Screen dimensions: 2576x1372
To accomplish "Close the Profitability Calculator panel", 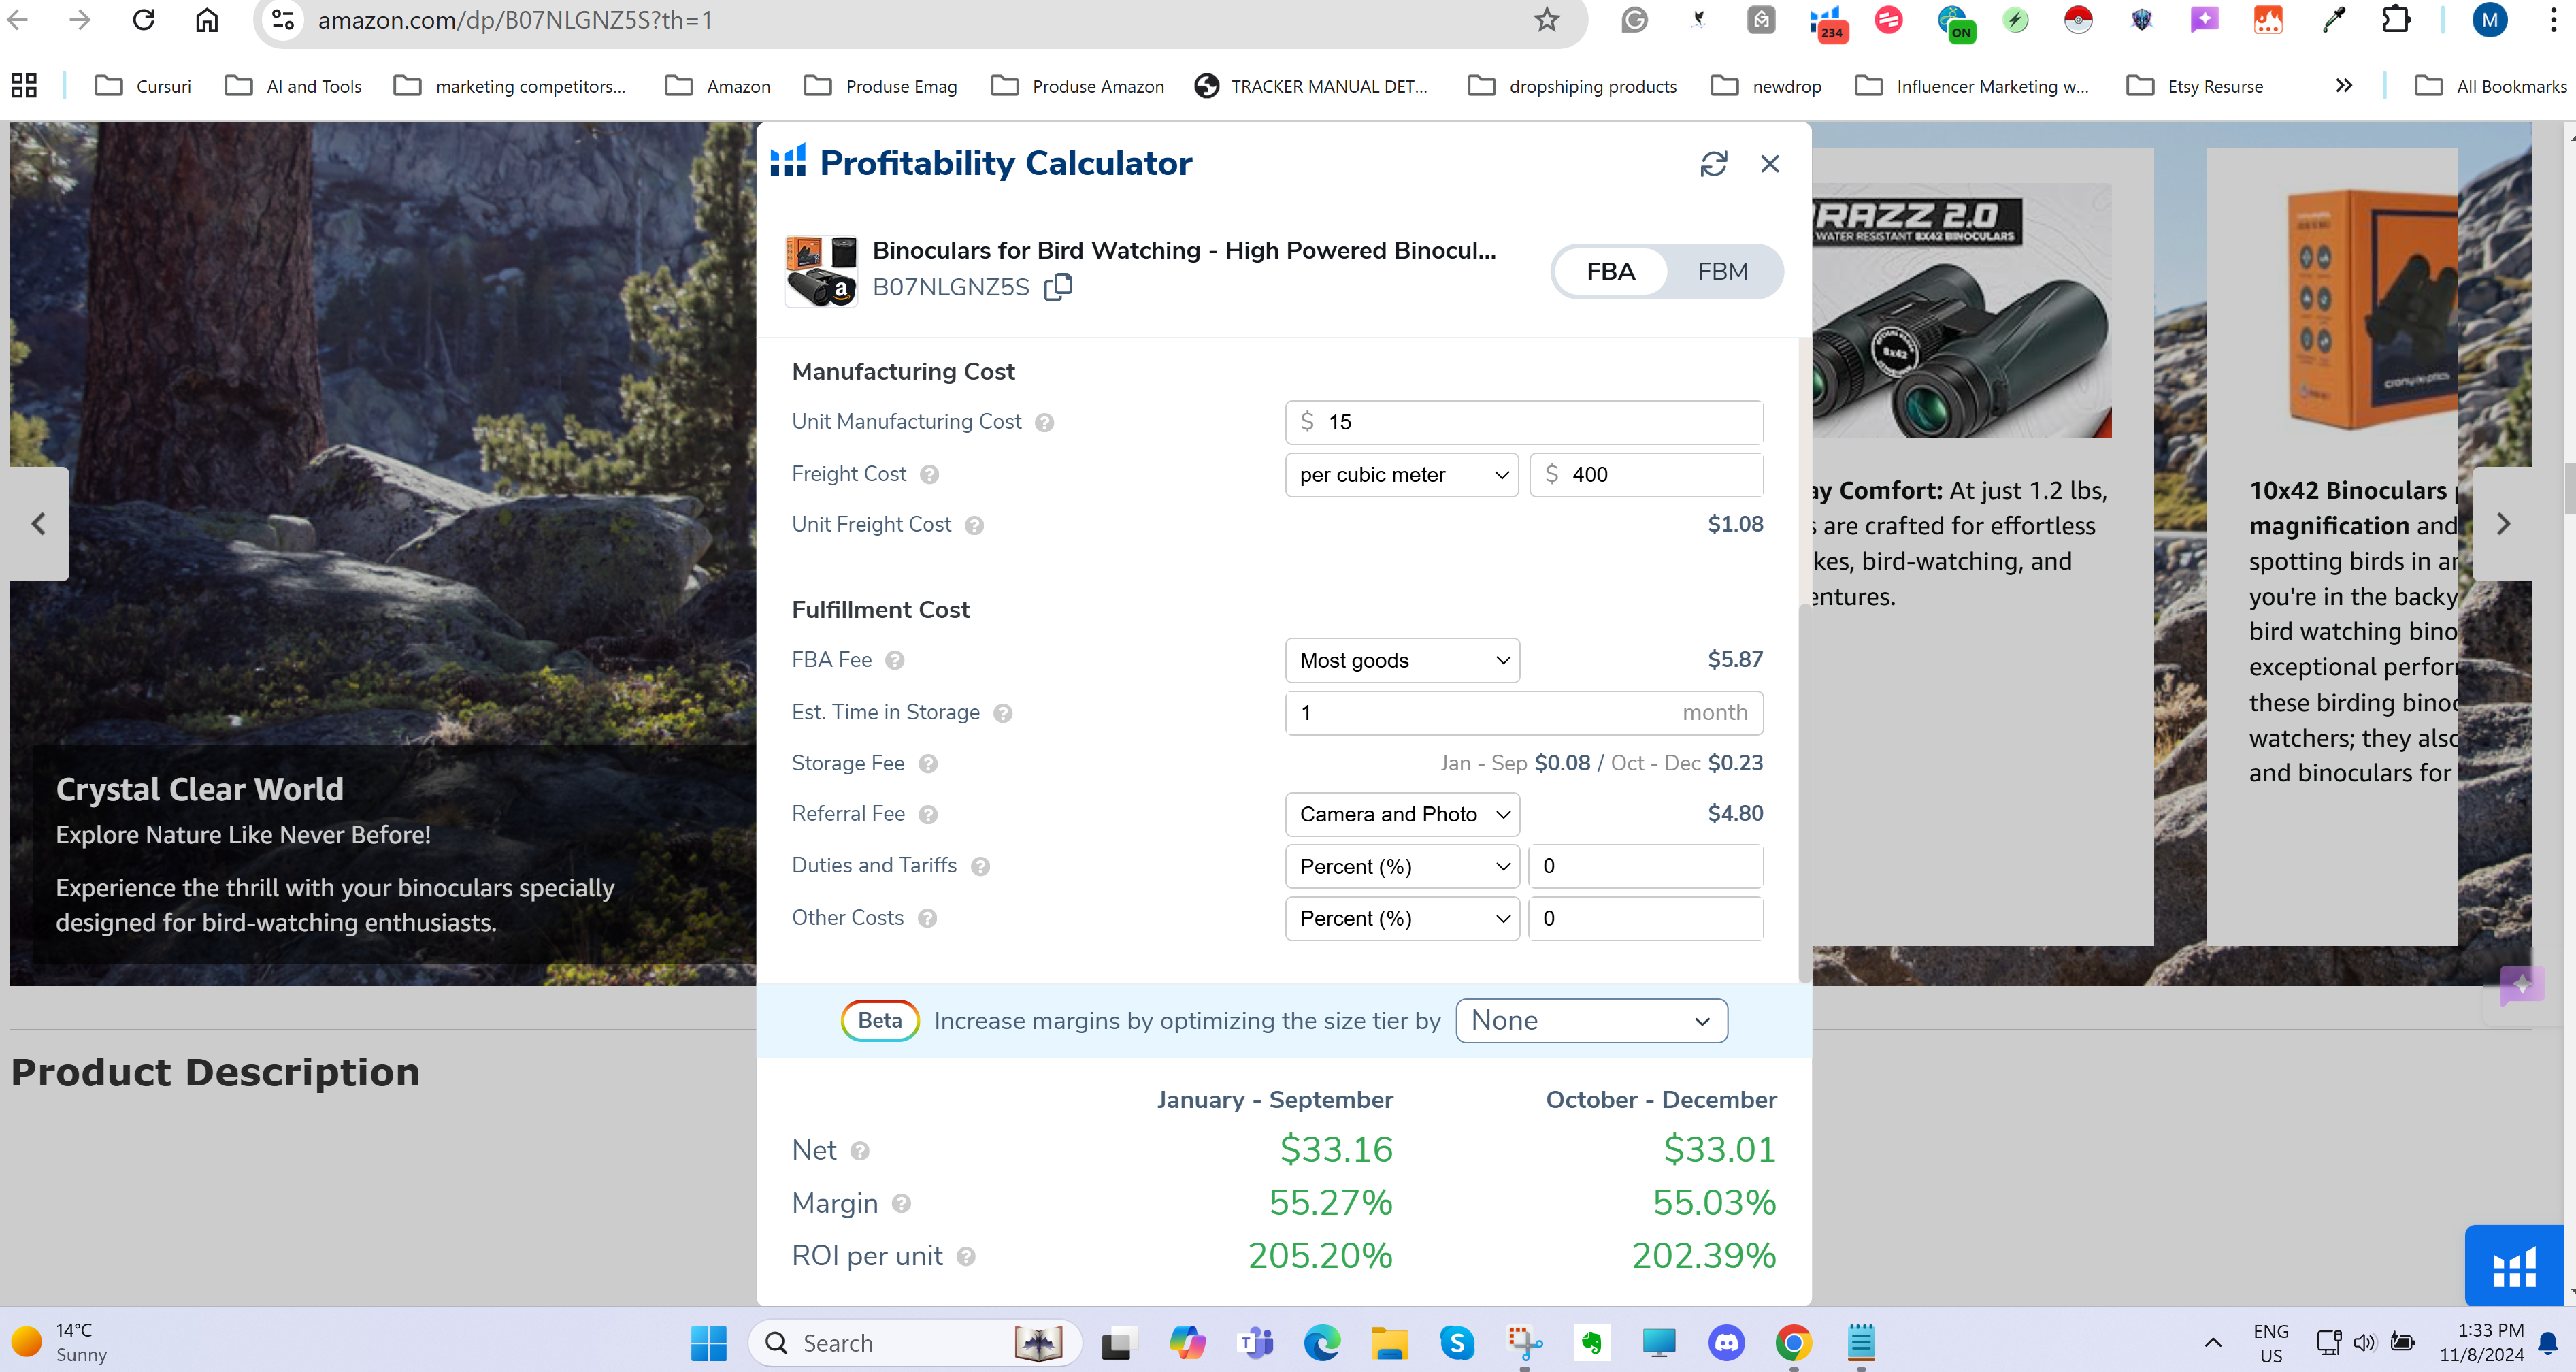I will (x=1770, y=164).
